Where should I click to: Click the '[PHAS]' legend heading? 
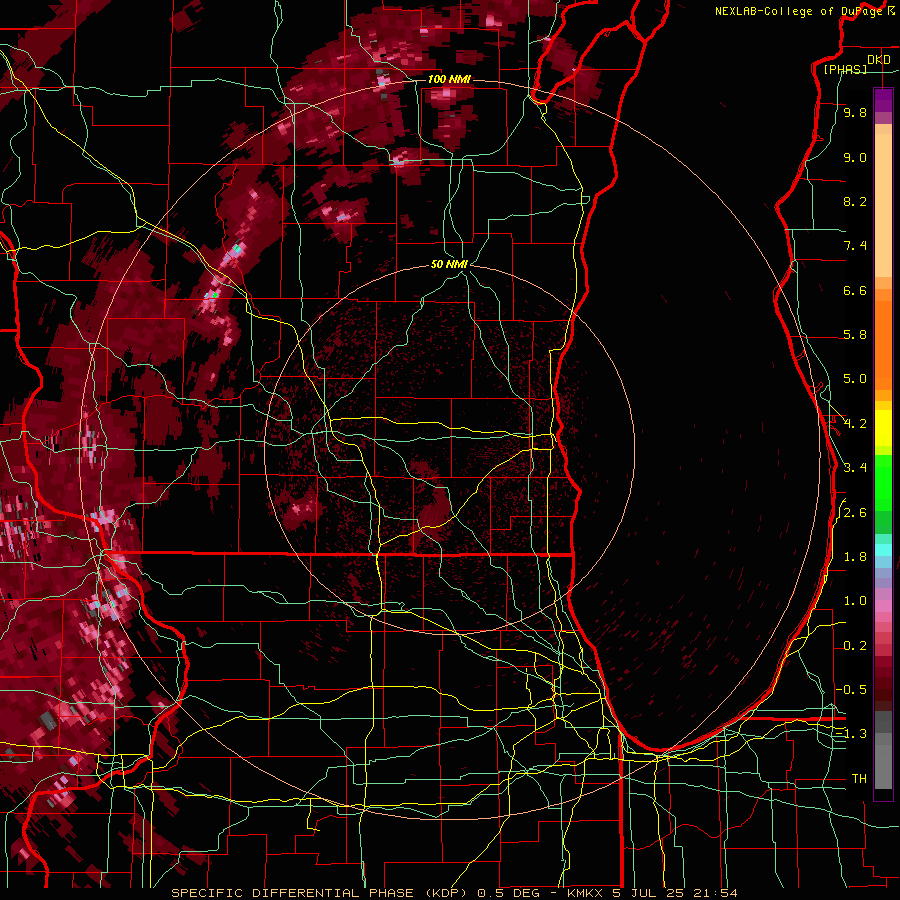[x=845, y=69]
